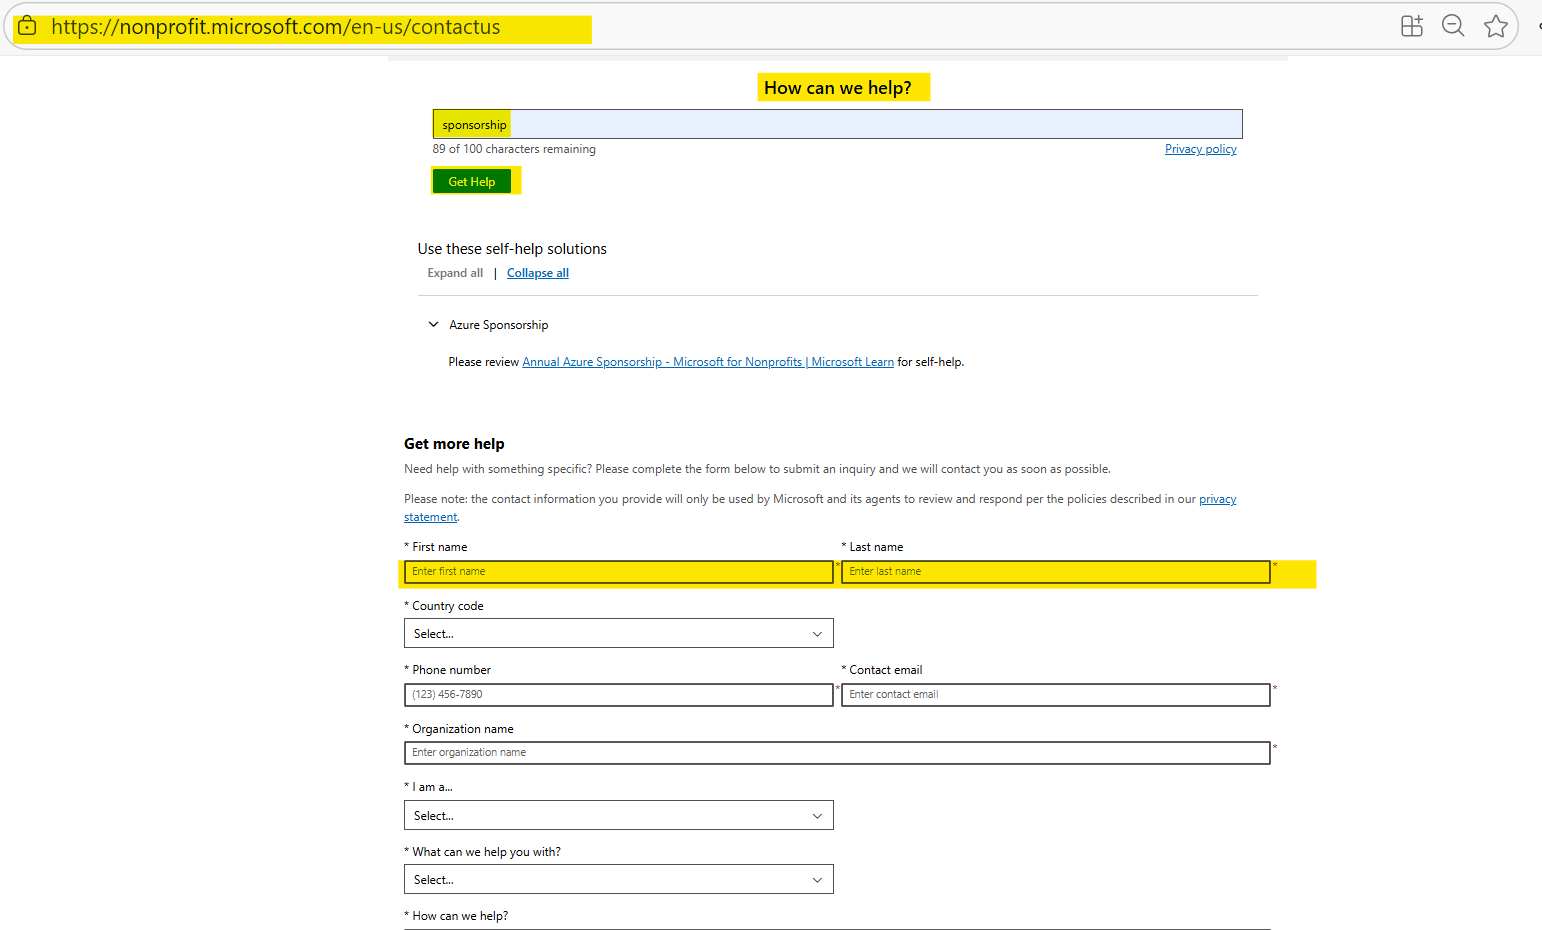Click Expand all
1542x930 pixels.
(455, 273)
